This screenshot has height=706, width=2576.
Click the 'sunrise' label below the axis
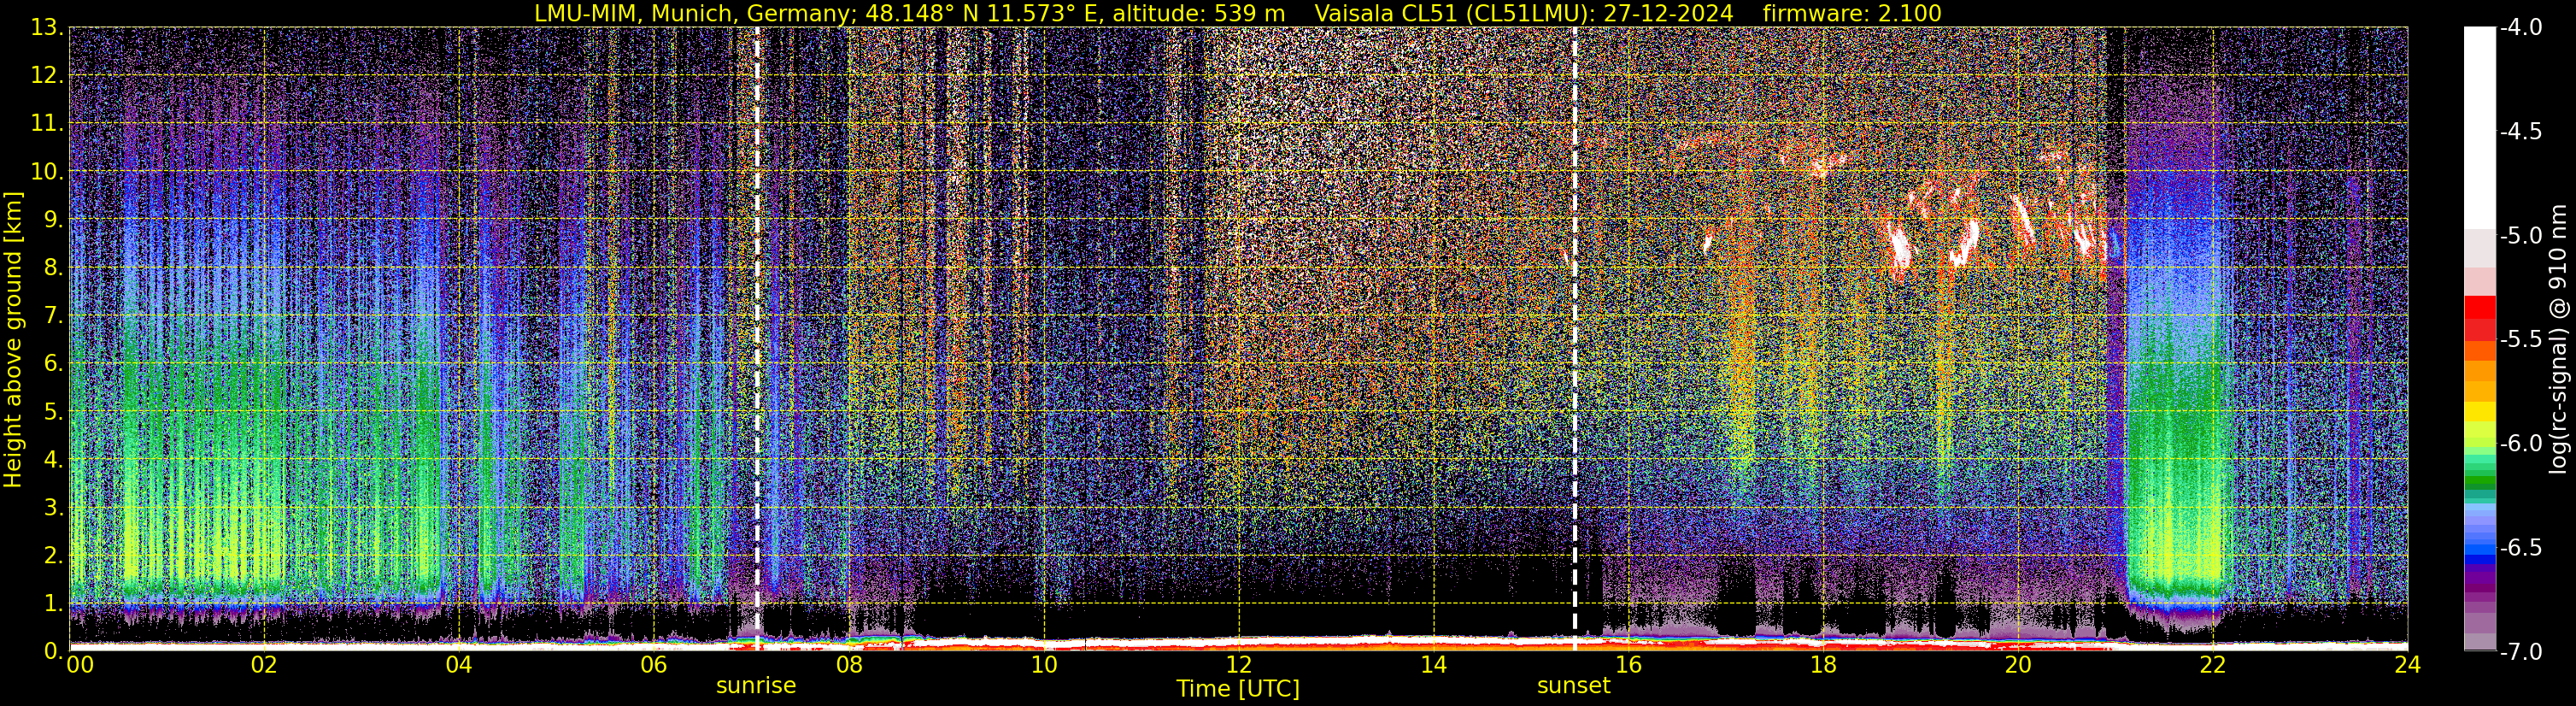point(756,686)
